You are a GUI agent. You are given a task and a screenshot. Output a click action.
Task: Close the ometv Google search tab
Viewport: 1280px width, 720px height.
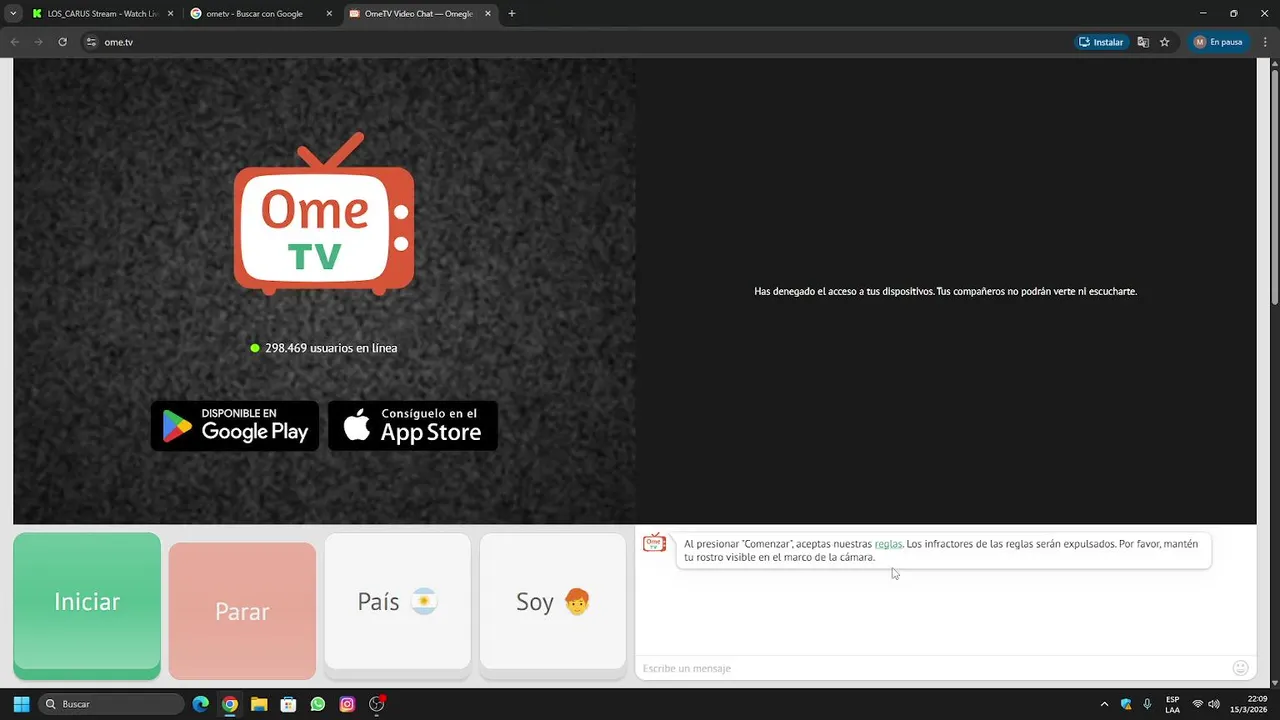pyautogui.click(x=329, y=14)
